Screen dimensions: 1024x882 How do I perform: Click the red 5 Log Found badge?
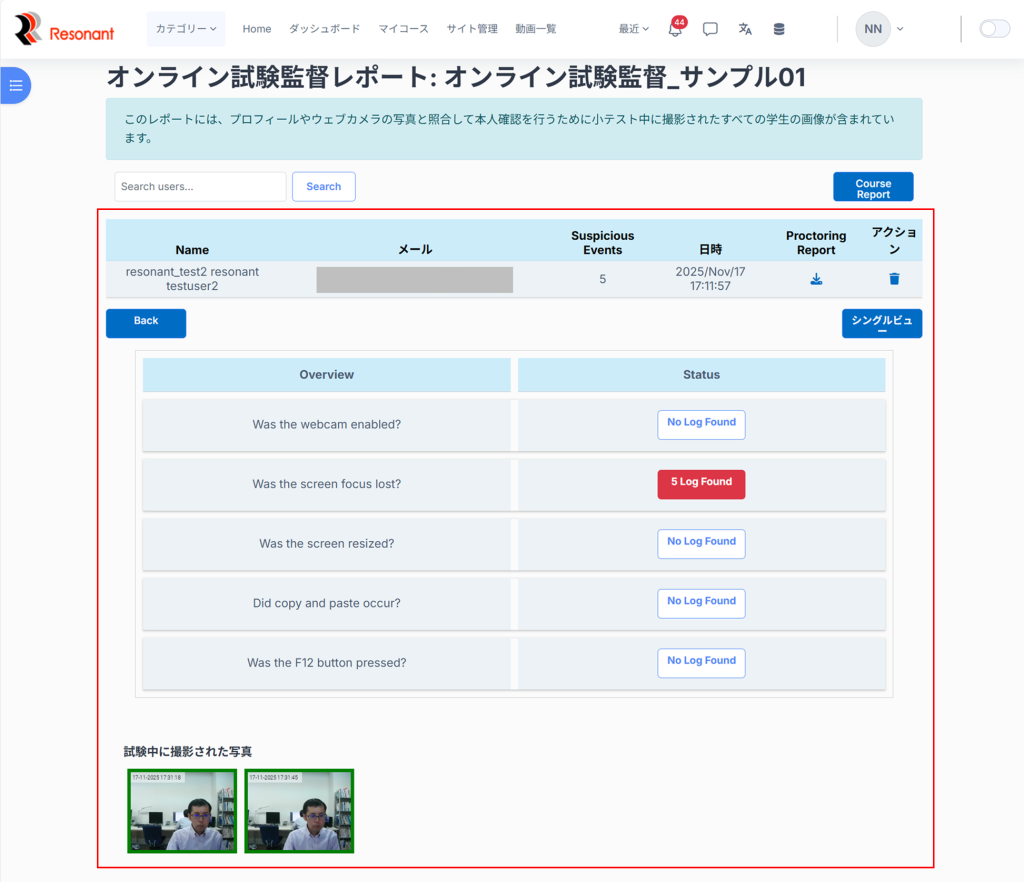(x=701, y=483)
